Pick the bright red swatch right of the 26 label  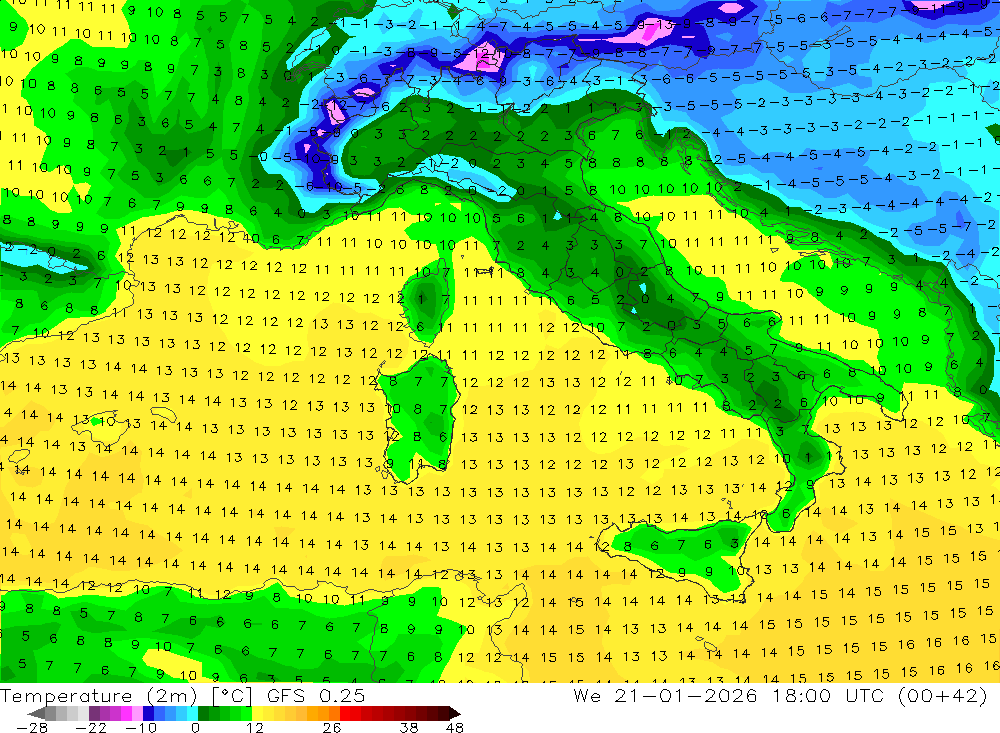pos(345,713)
